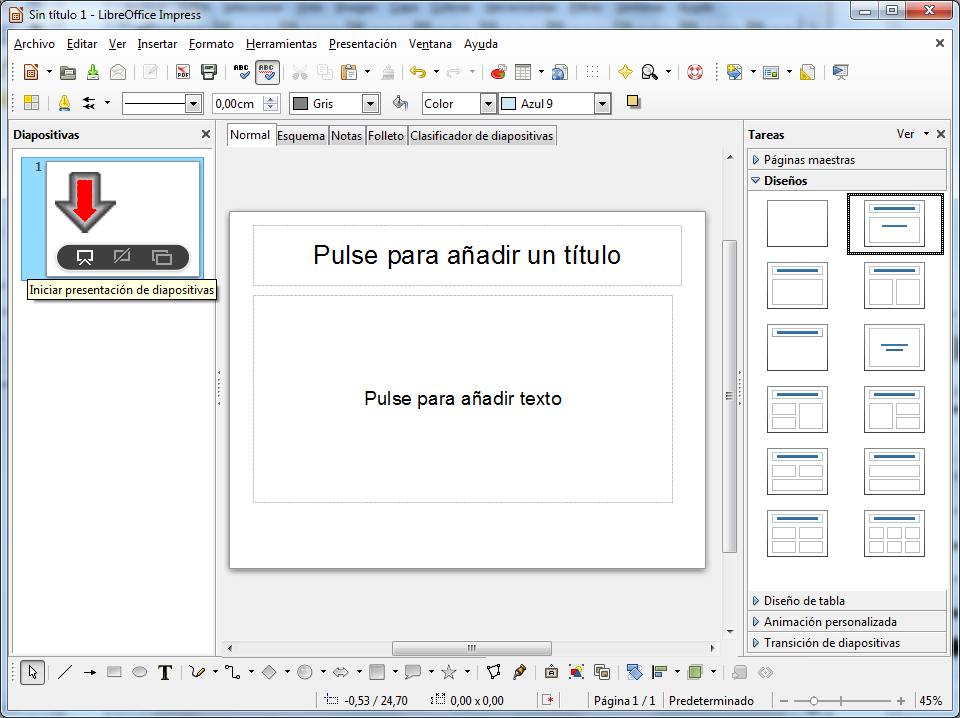Click Hide slide icon on thumbnail overlay
Screen dimensions: 960x718
(122, 256)
